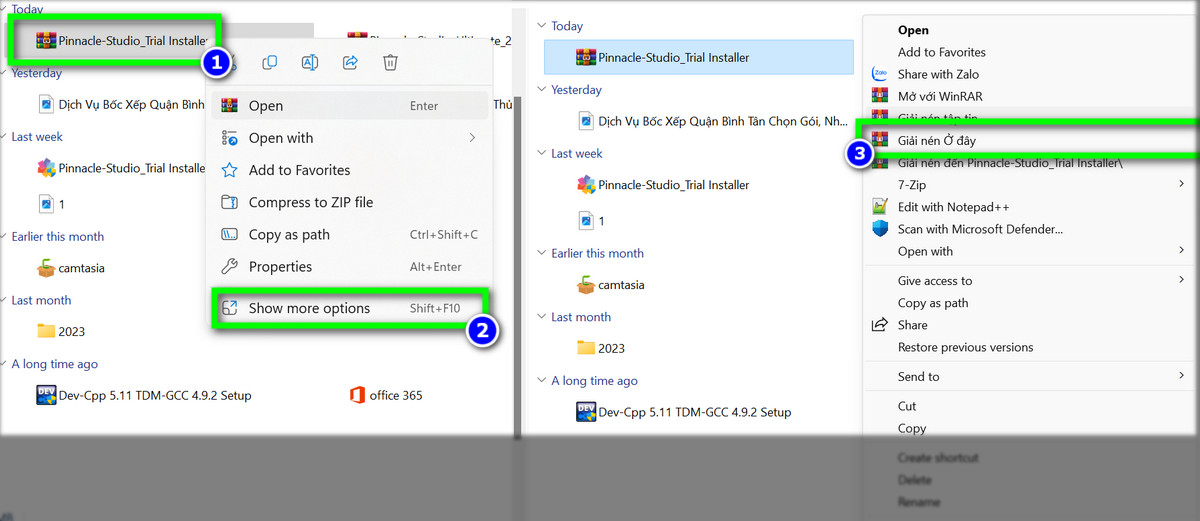The image size is (1200, 521).
Task: Click the star icon beside Add to Favorites
Action: pos(229,170)
